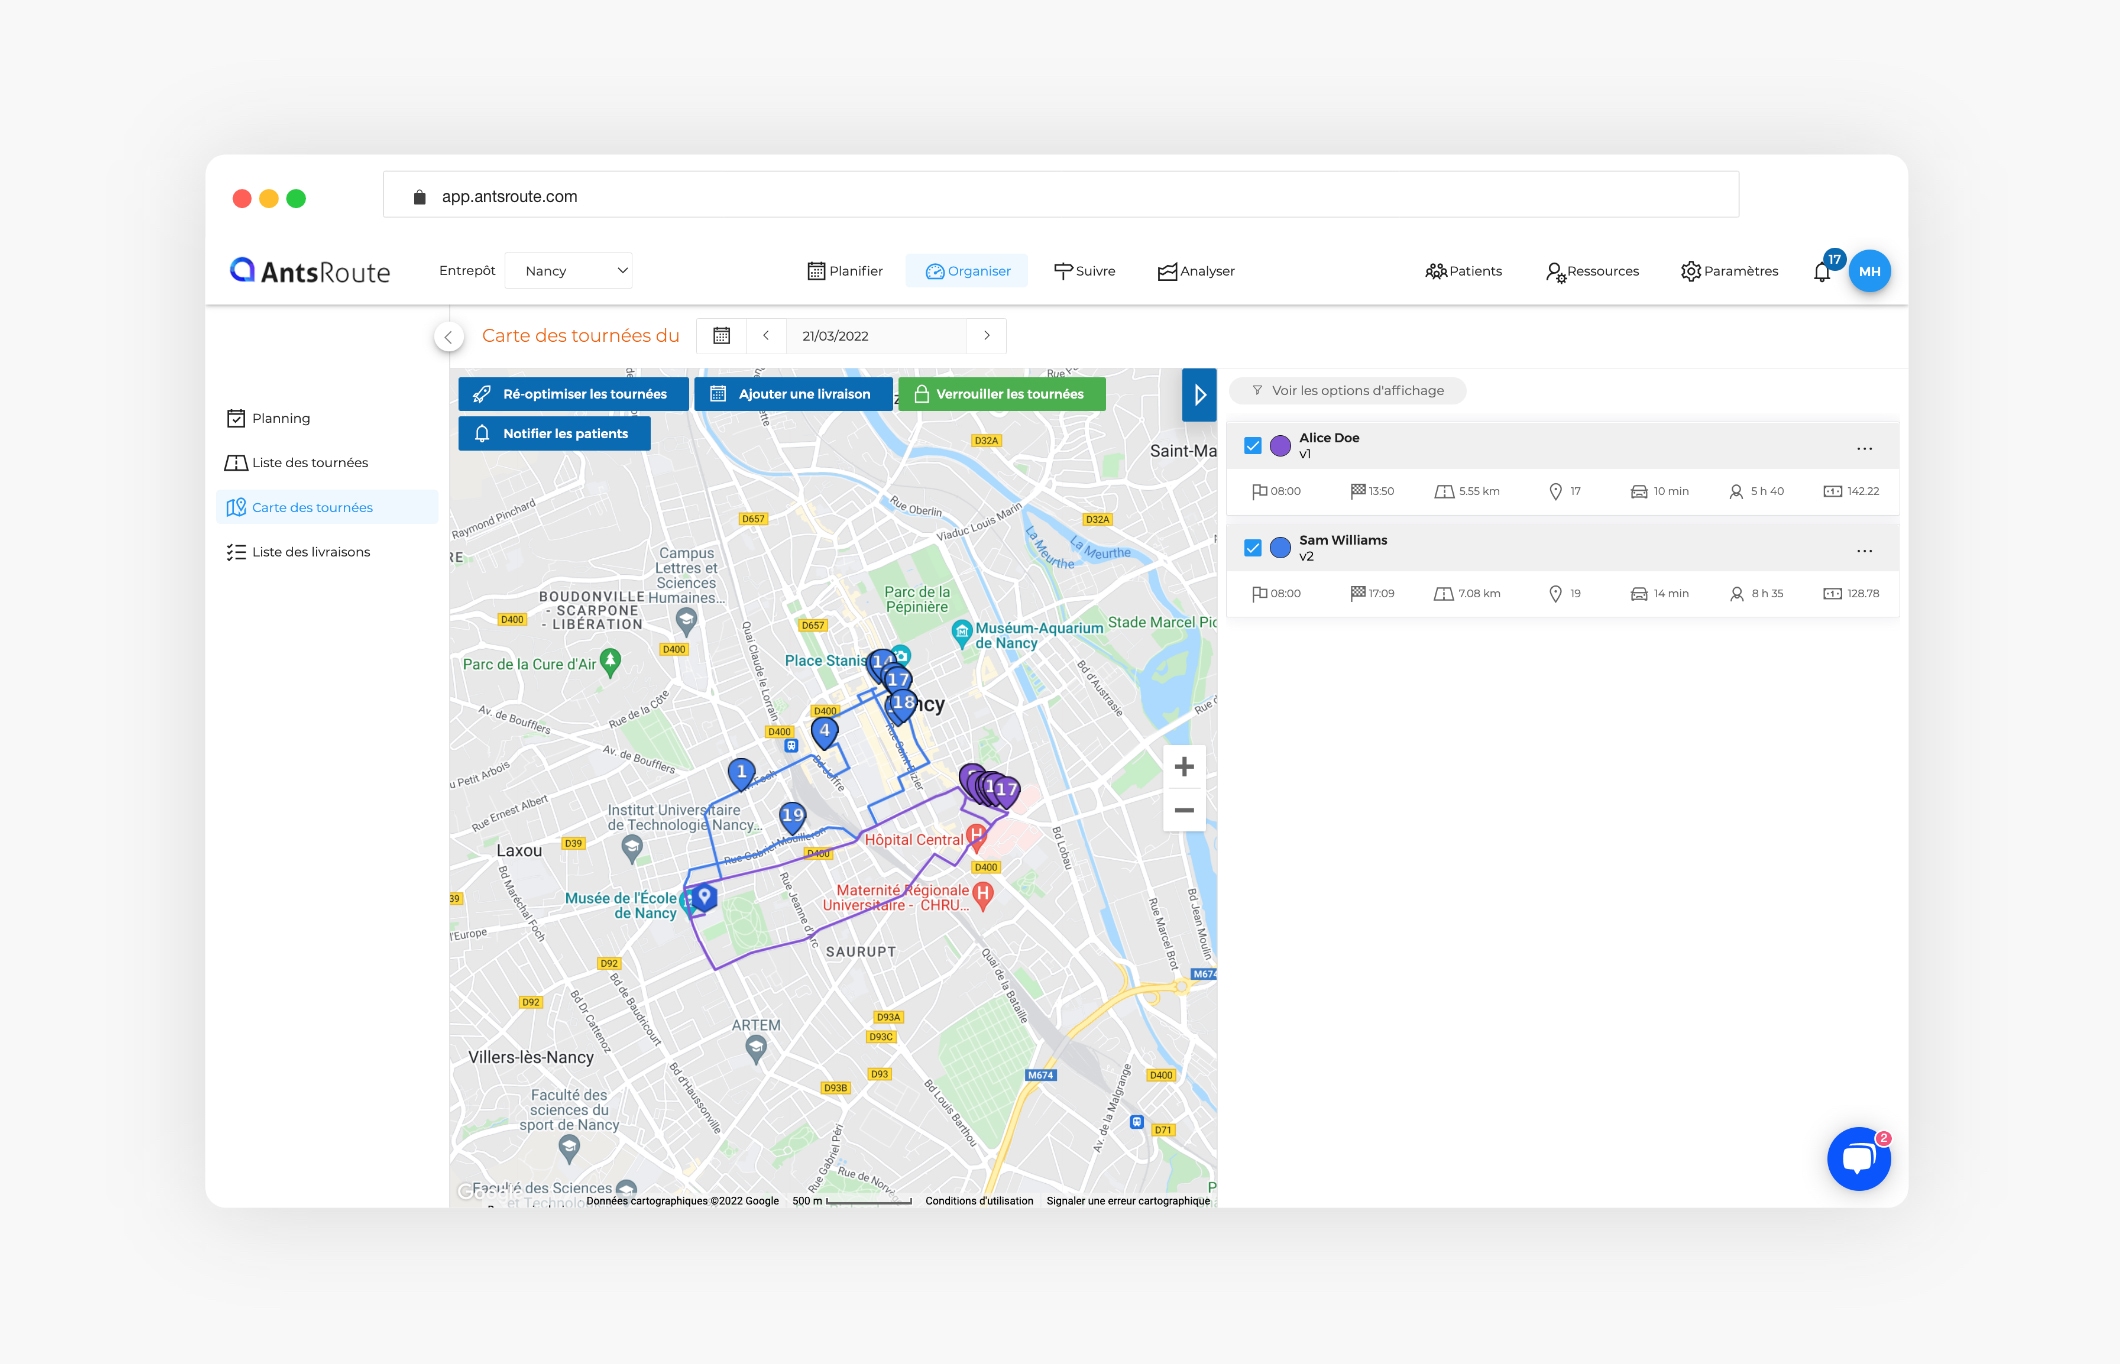
Task: Collapse the left sidebar with the chevron
Action: [x=449, y=337]
